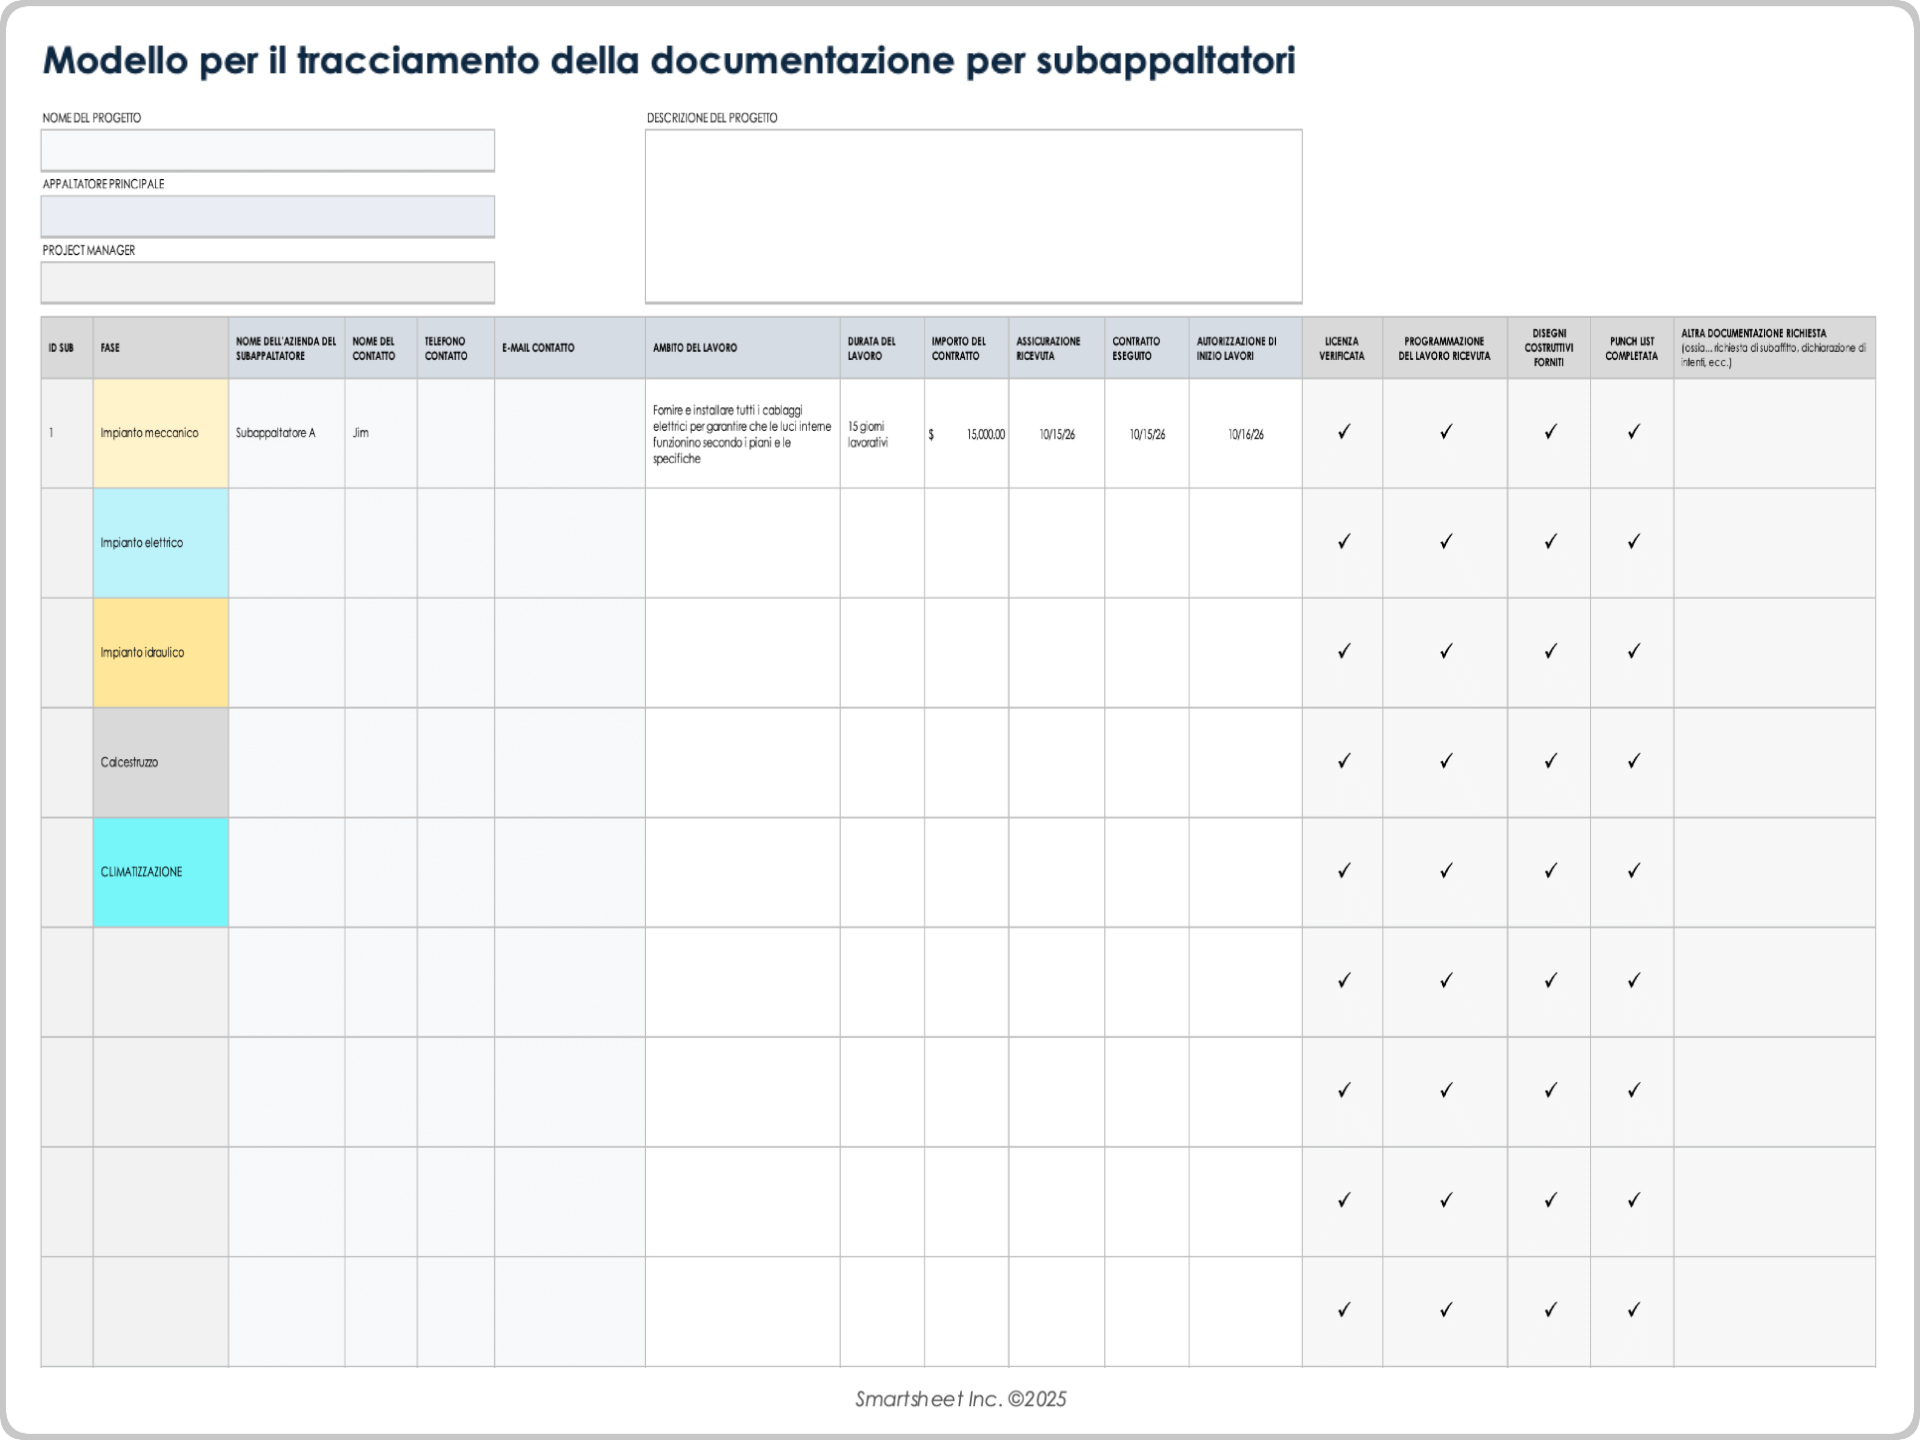Click the Durata del Lavoro header
Viewport: 1920px width, 1440px height.
pyautogui.click(x=882, y=348)
